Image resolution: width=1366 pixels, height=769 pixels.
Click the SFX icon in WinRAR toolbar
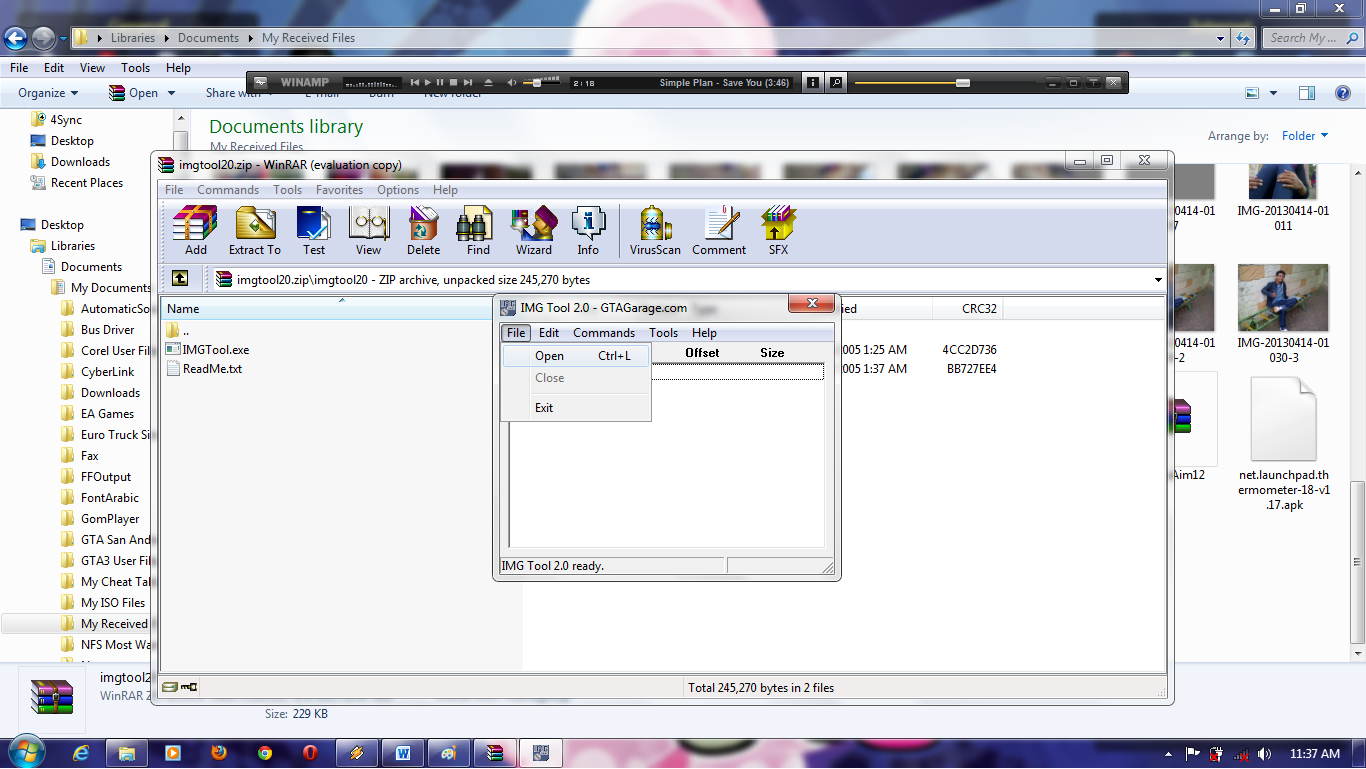click(x=778, y=231)
